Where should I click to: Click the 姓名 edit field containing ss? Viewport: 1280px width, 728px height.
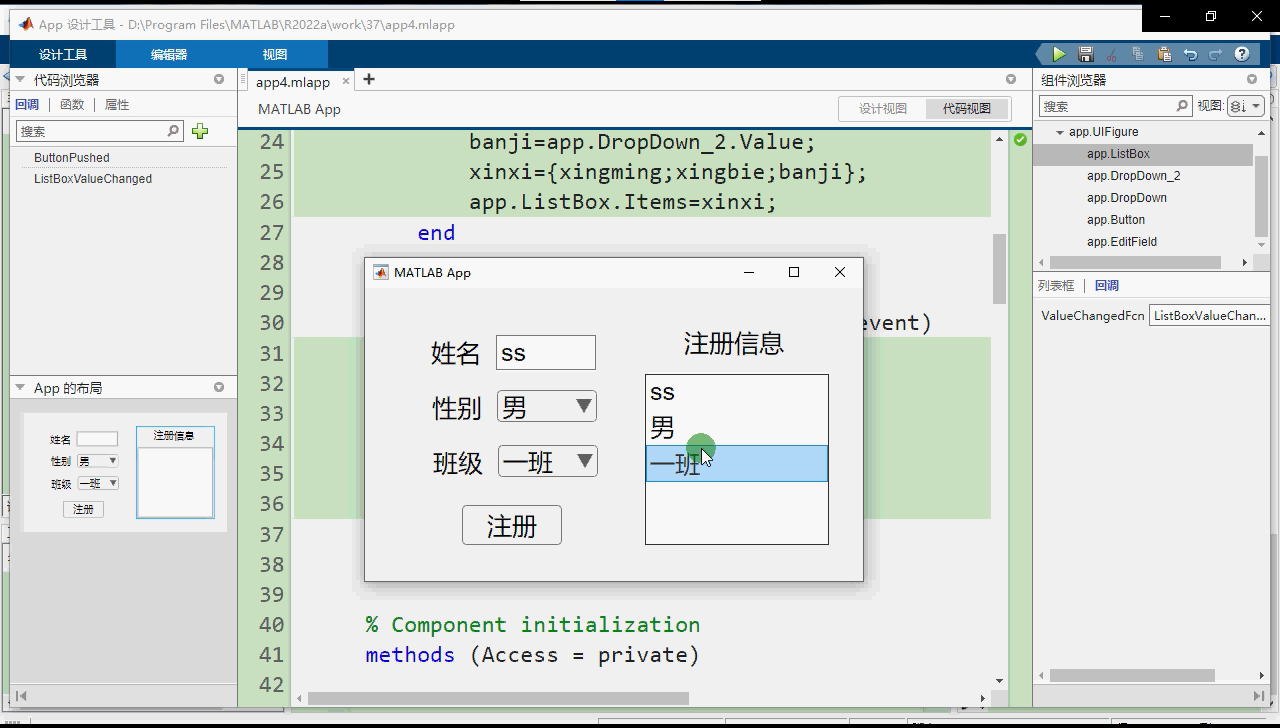(x=546, y=353)
